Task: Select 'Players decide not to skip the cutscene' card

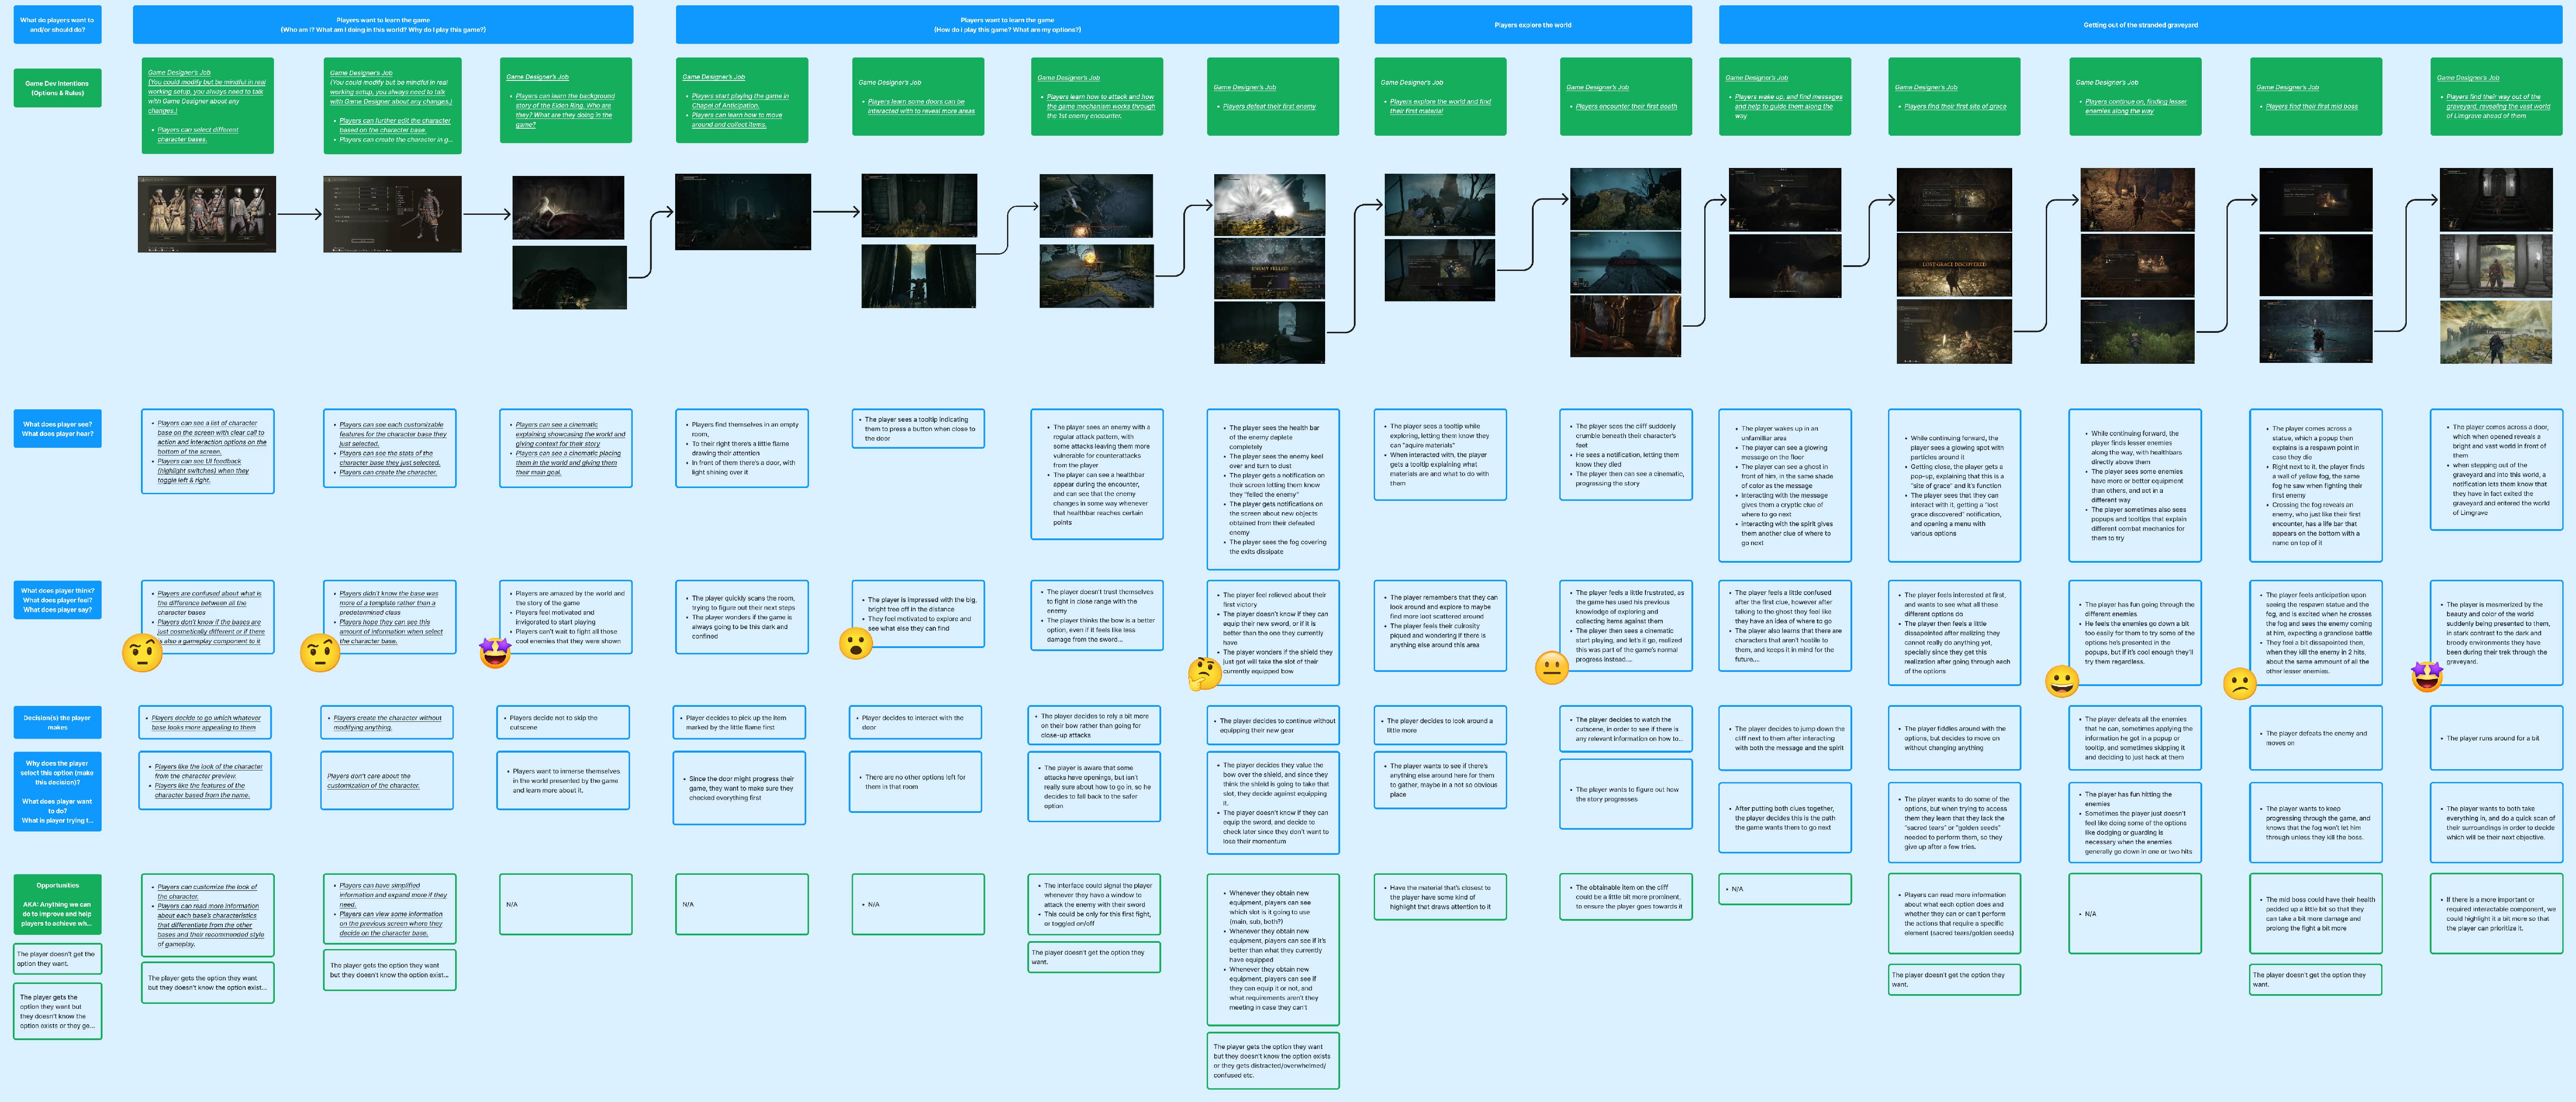Action: 564,722
